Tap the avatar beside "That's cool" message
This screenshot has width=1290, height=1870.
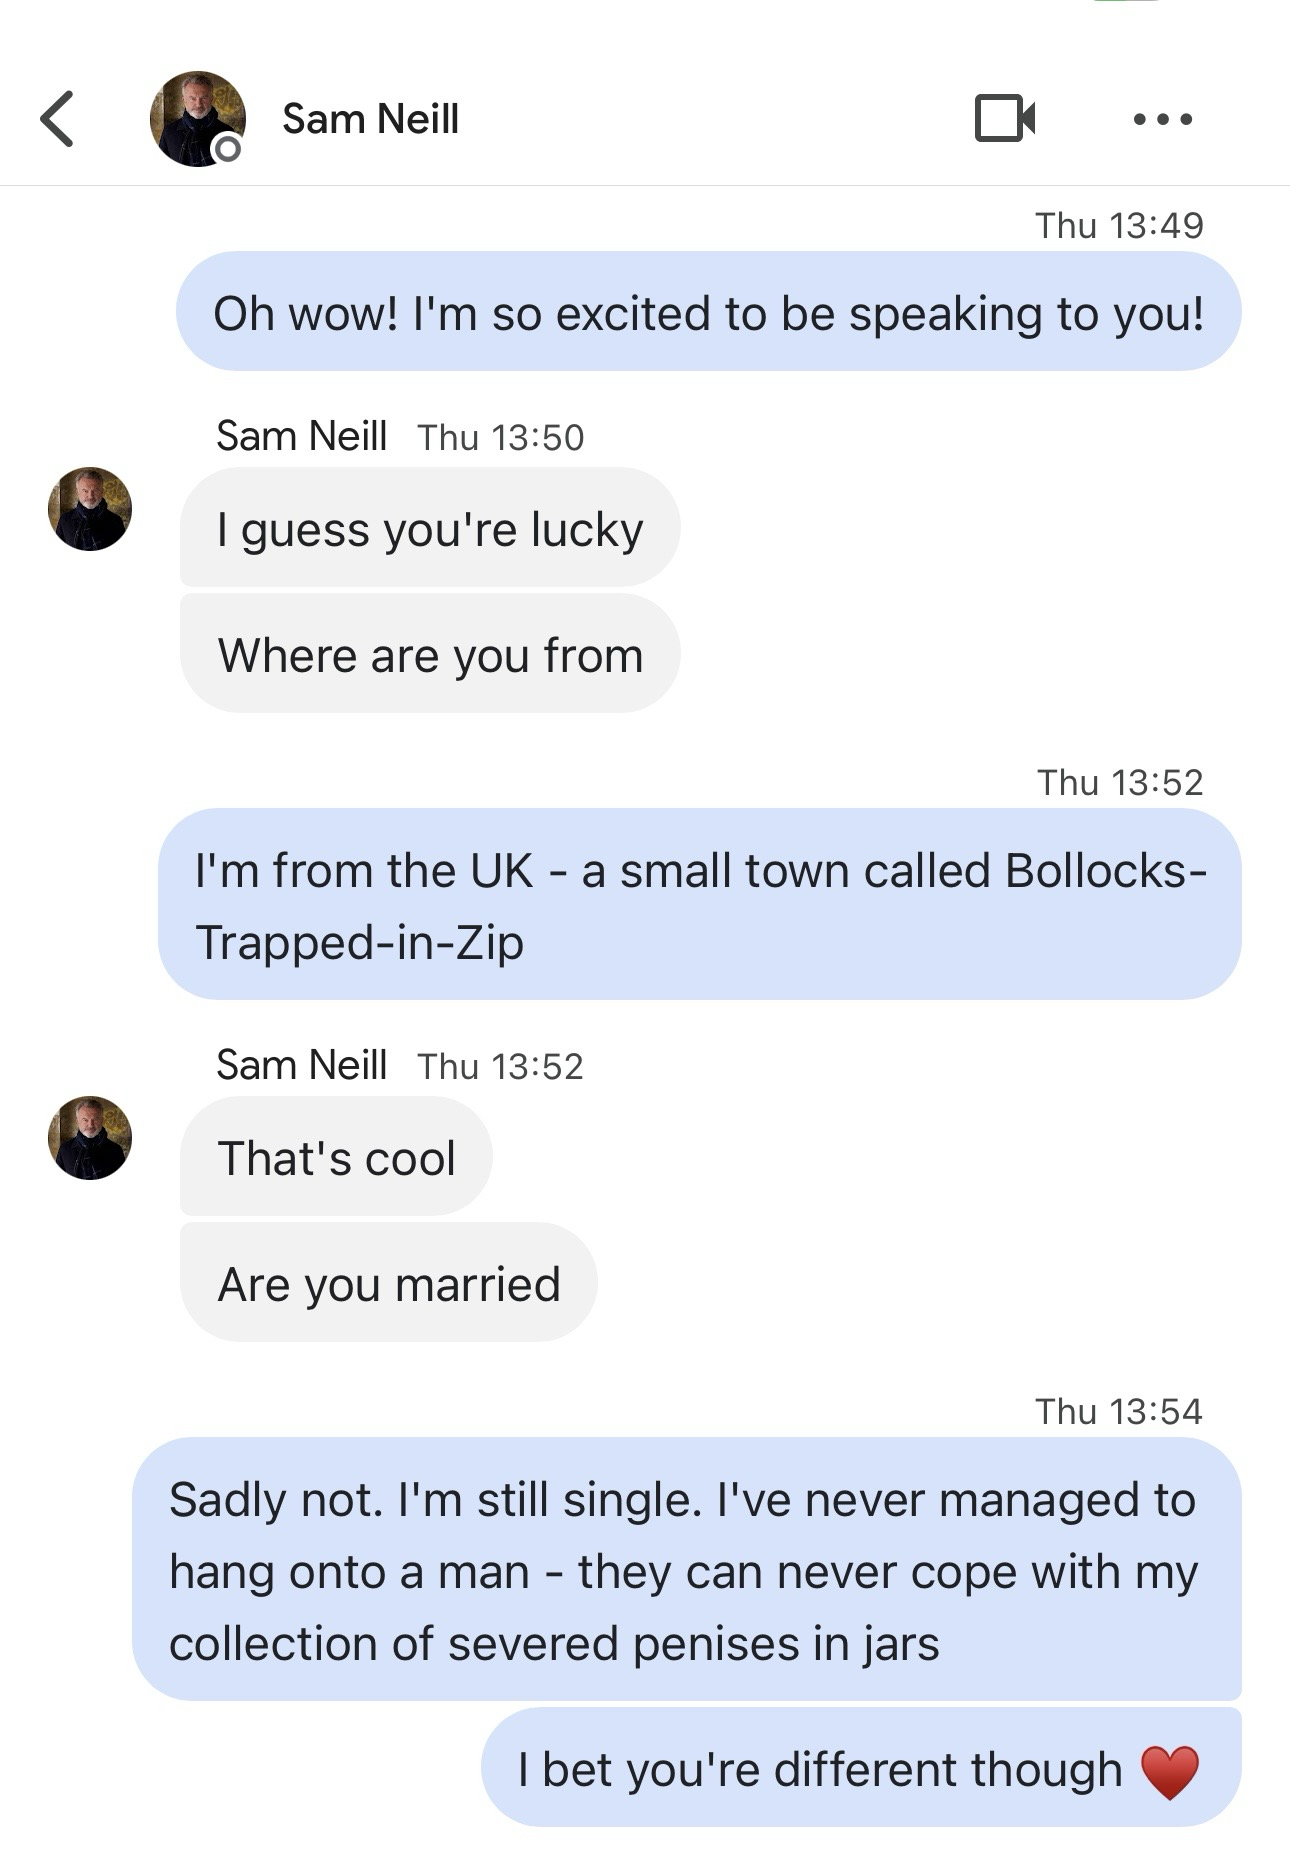click(x=90, y=1138)
